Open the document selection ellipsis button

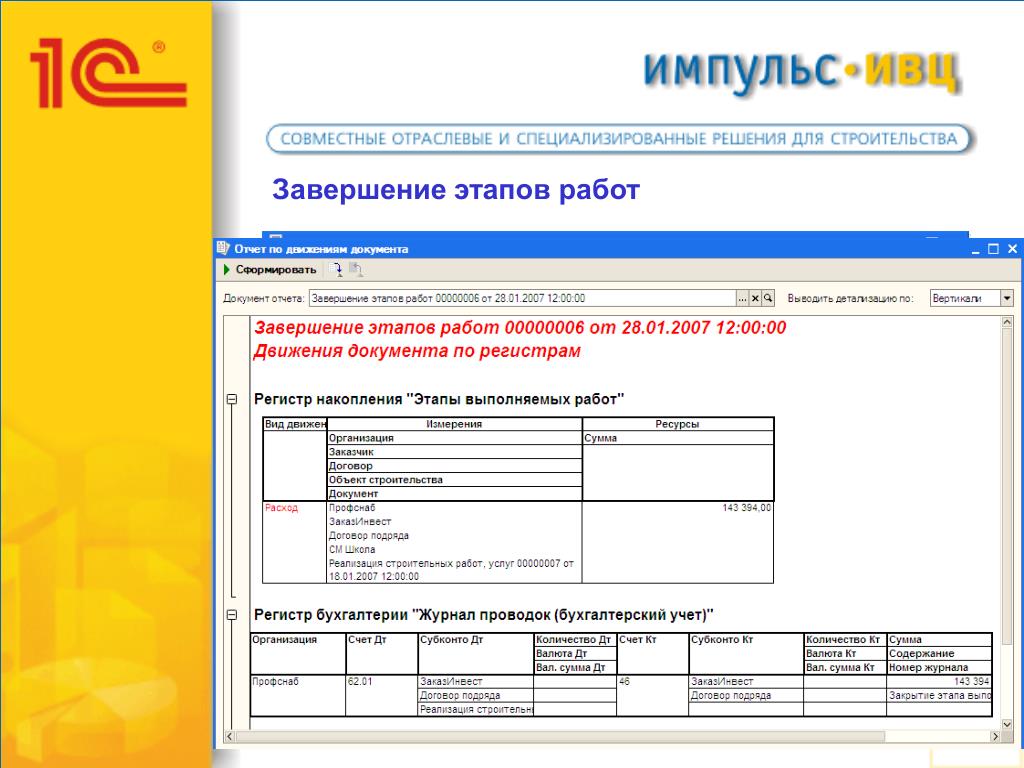point(742,298)
